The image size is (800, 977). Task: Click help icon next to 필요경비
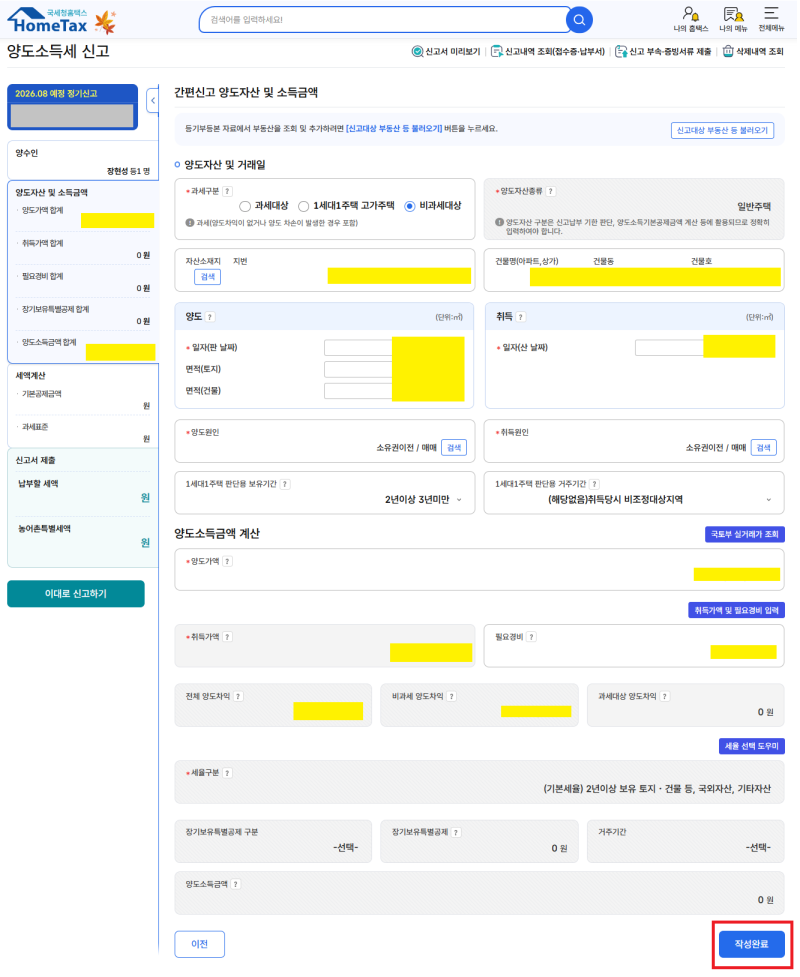click(531, 637)
